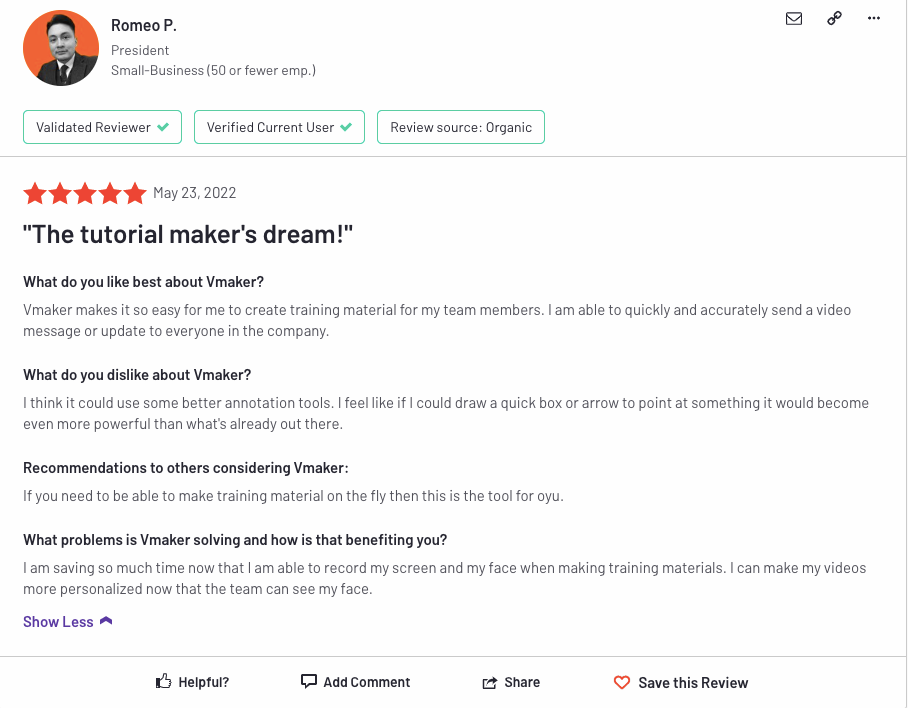Open Romeo P.'s profile photo
The width and height of the screenshot is (908, 708).
pos(61,47)
